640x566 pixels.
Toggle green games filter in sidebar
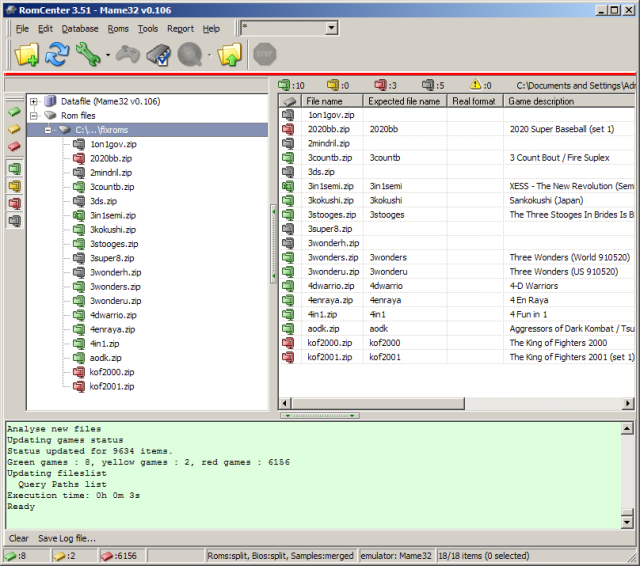click(14, 111)
